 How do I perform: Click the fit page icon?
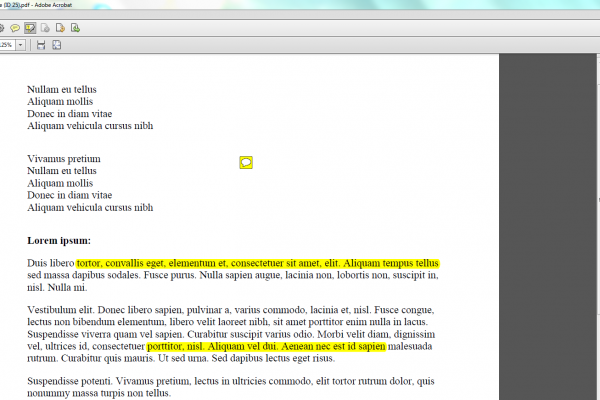(57, 45)
